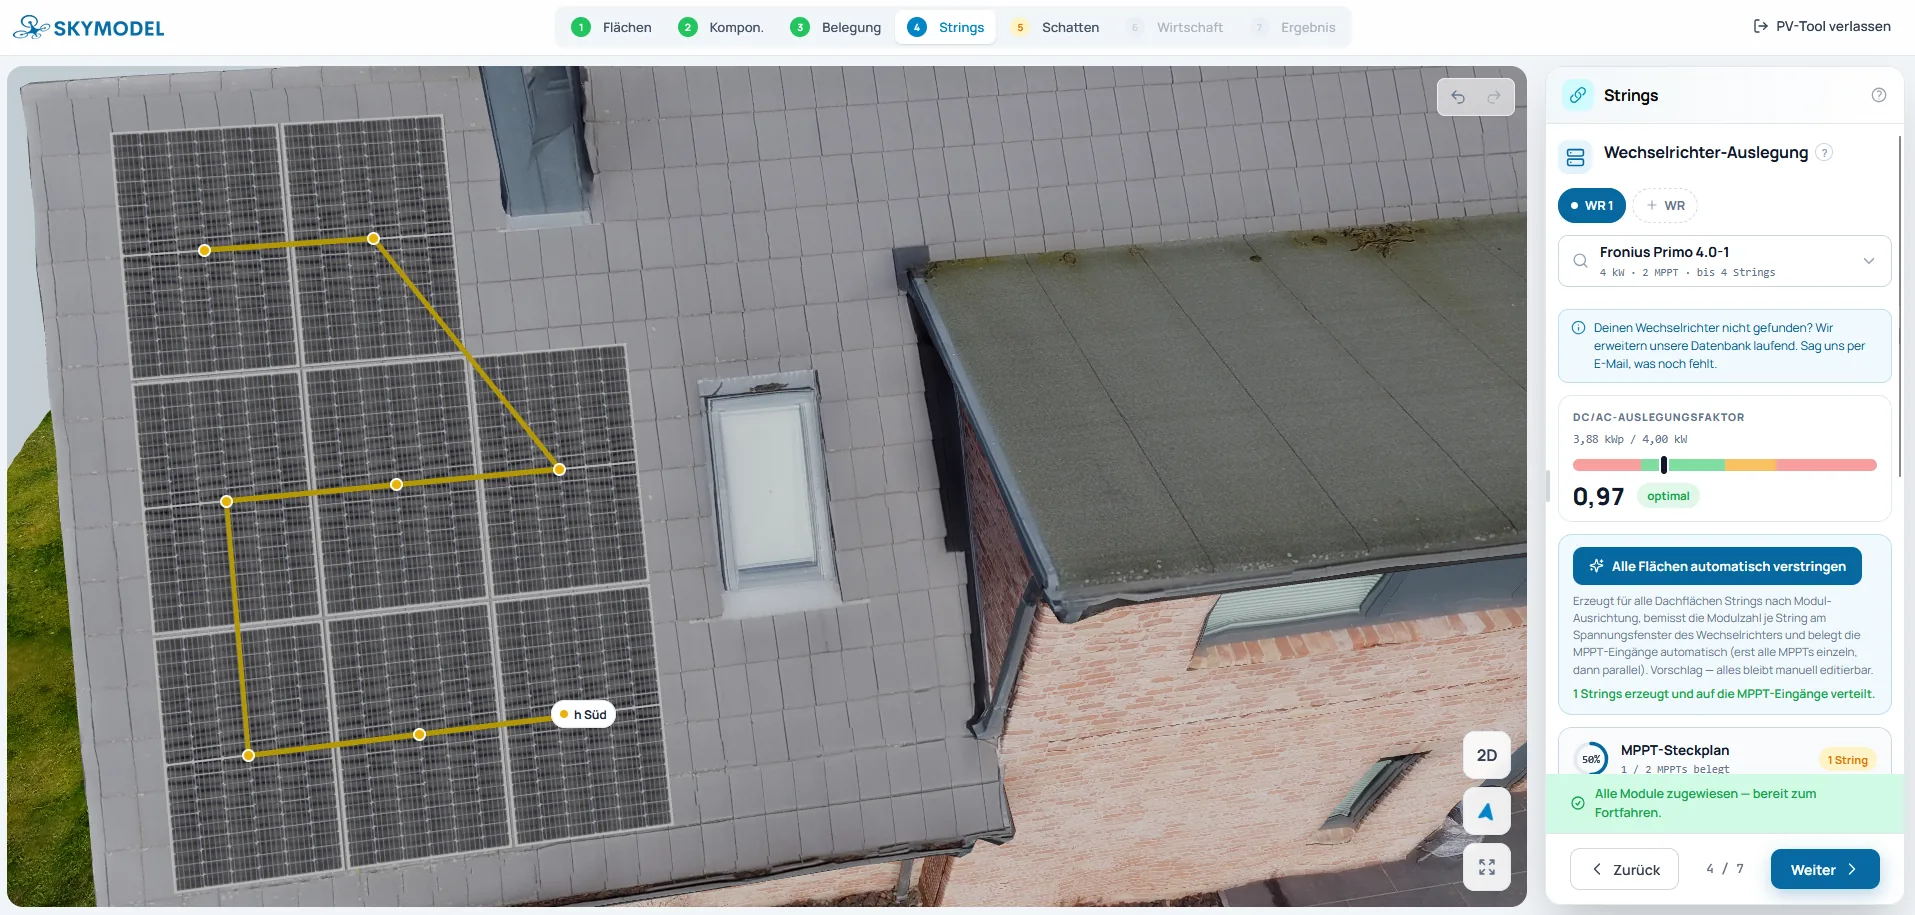Add another inverter with + WR
Viewport: 1915px width, 915px height.
[1666, 205]
